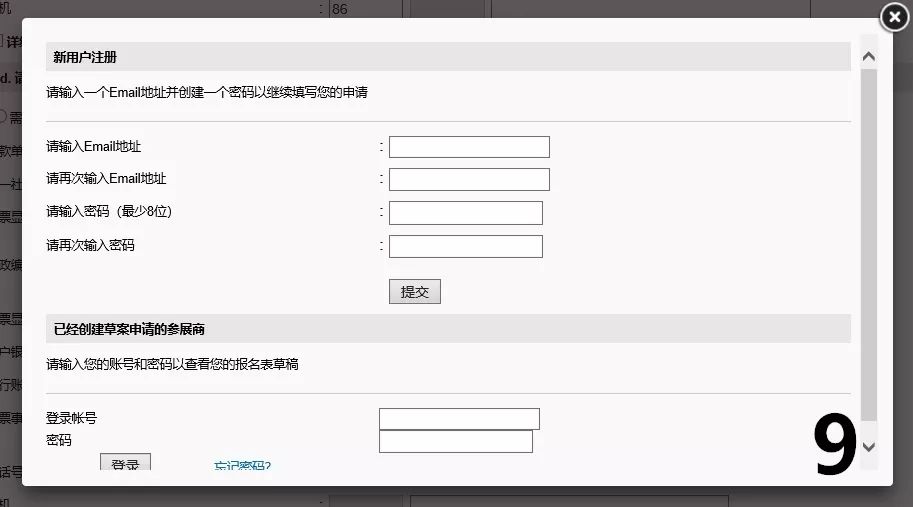Select the 请输入密码 (最少8位) field
This screenshot has width=913, height=507.
coord(465,213)
